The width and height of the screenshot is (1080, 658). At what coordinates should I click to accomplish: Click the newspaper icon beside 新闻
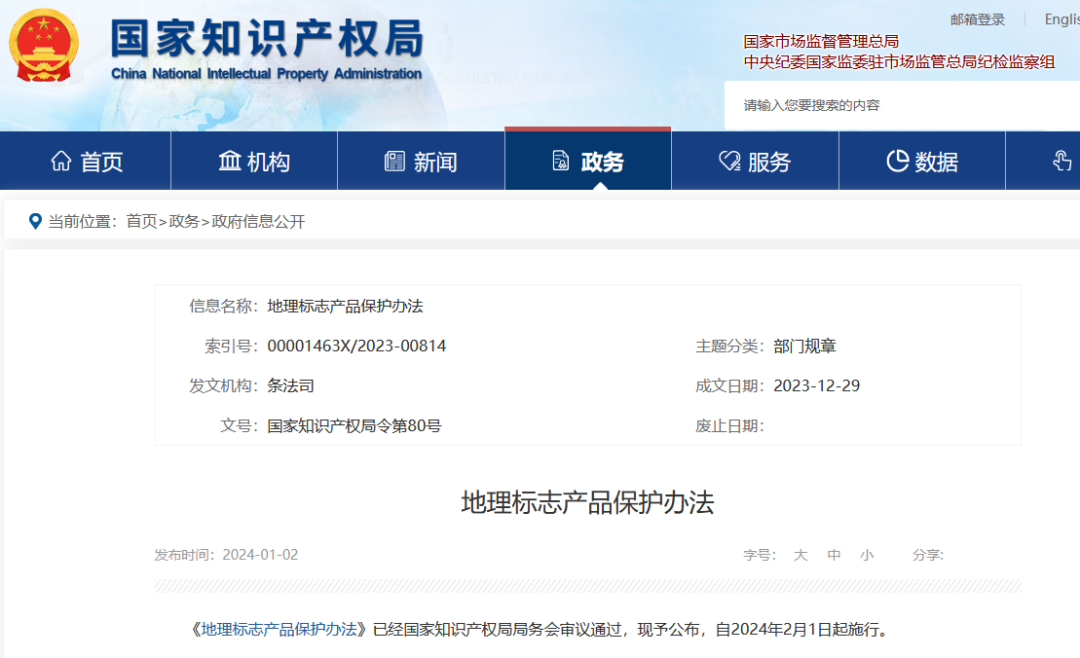395,161
